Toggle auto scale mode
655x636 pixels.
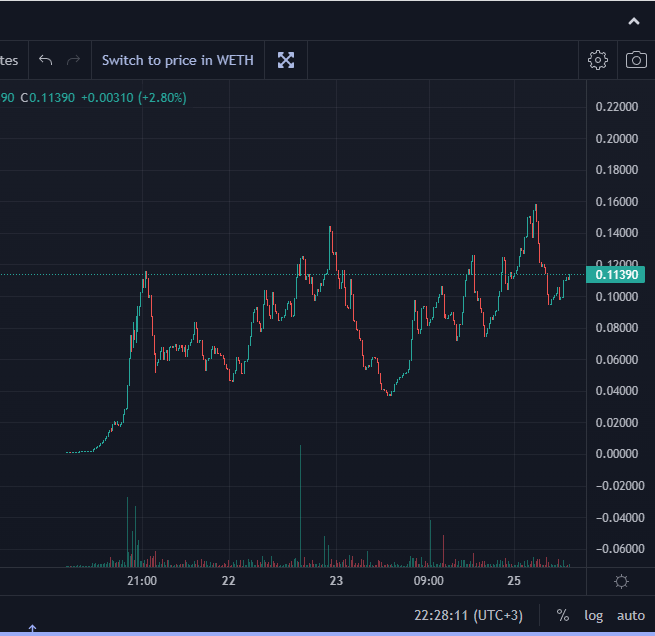tap(631, 616)
